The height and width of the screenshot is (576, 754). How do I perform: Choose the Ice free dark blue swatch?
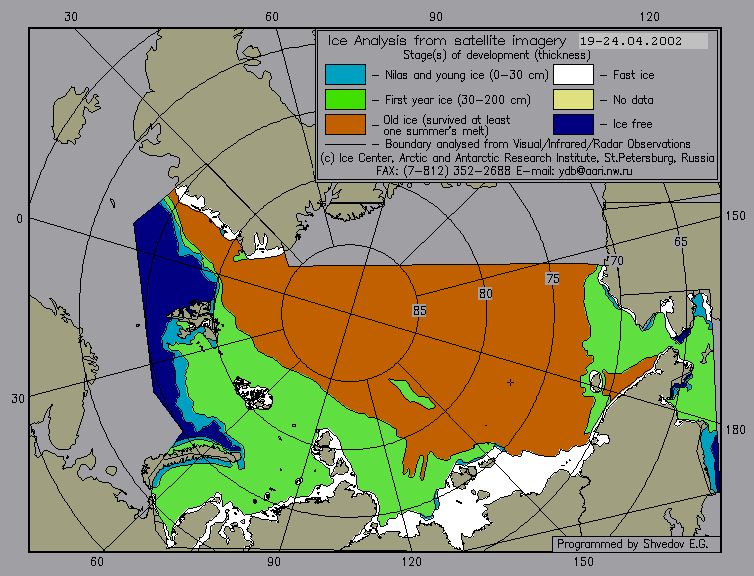tap(573, 124)
